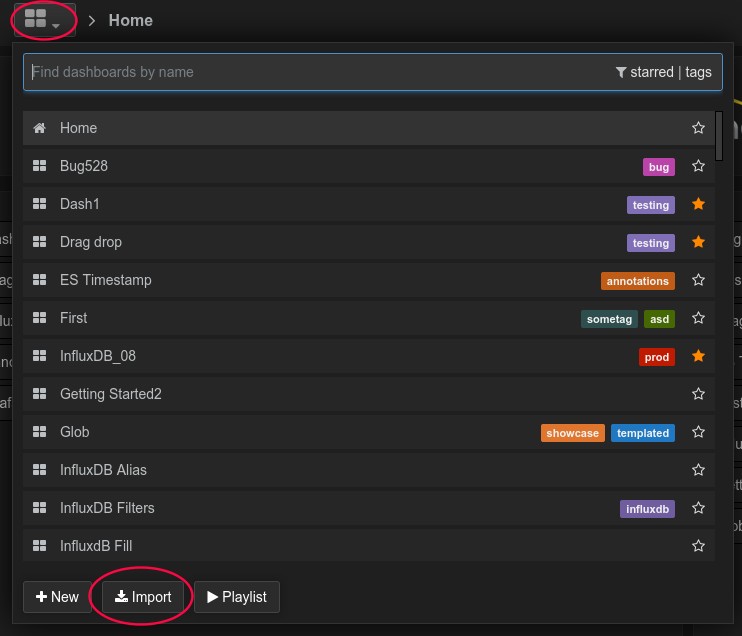
Task: Open the Getting Started2 dashboard
Action: click(x=110, y=394)
